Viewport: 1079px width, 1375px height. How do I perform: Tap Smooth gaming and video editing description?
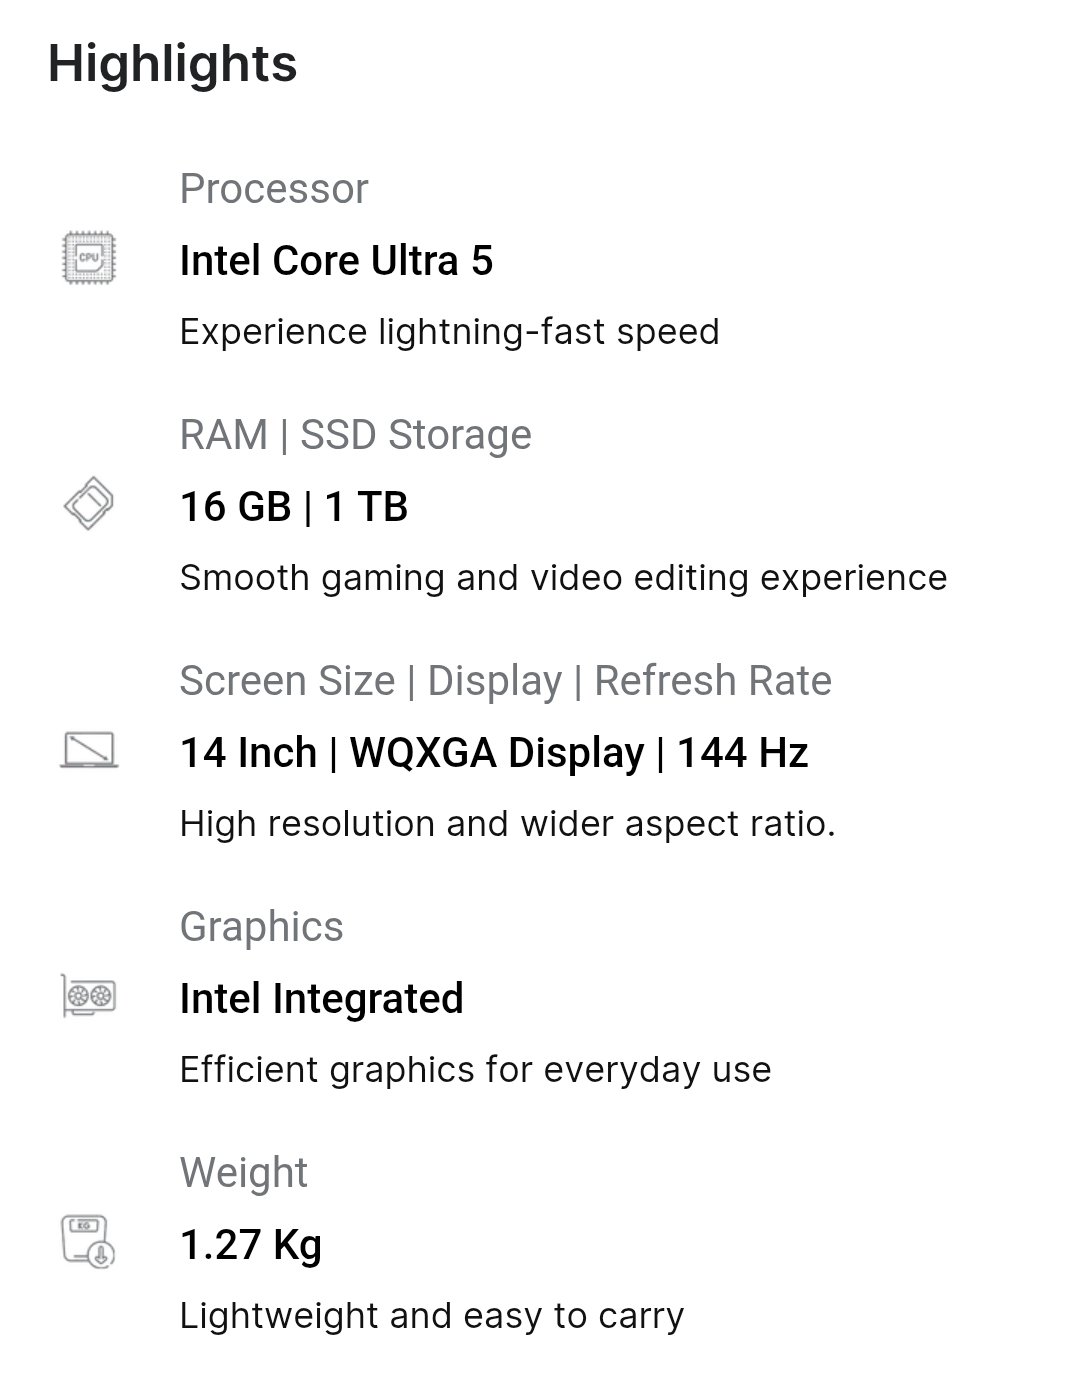[x=563, y=578]
